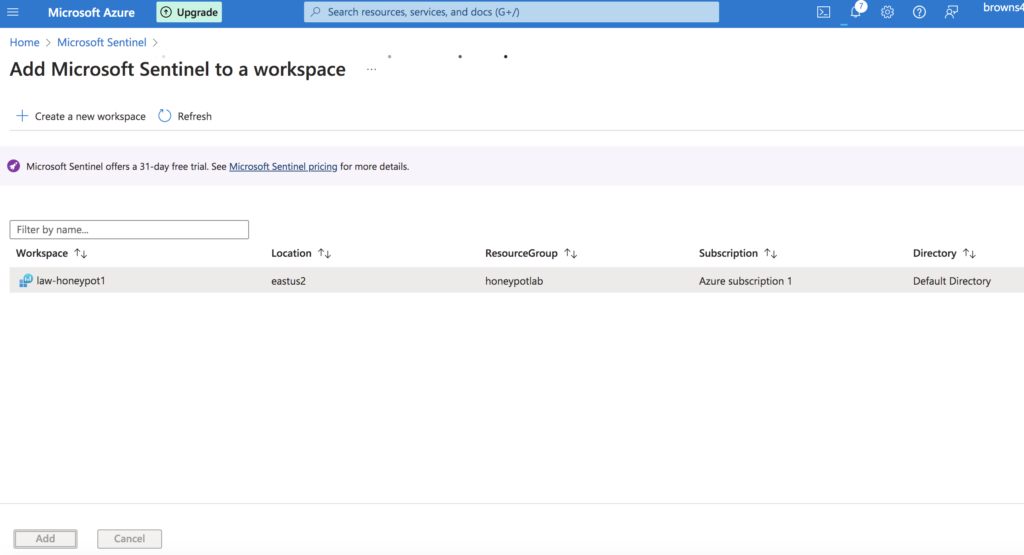Refresh the workspace list
The width and height of the screenshot is (1024, 555).
(x=185, y=116)
